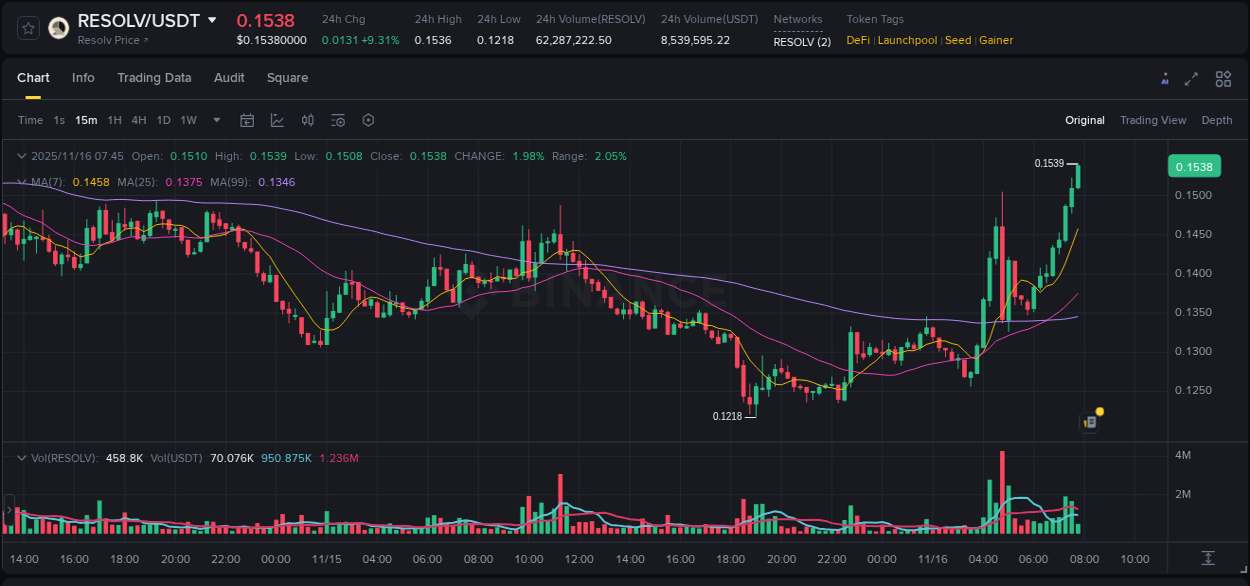
Task: Toggle favorite star for RESOLV/USDT pair
Action: 27,28
